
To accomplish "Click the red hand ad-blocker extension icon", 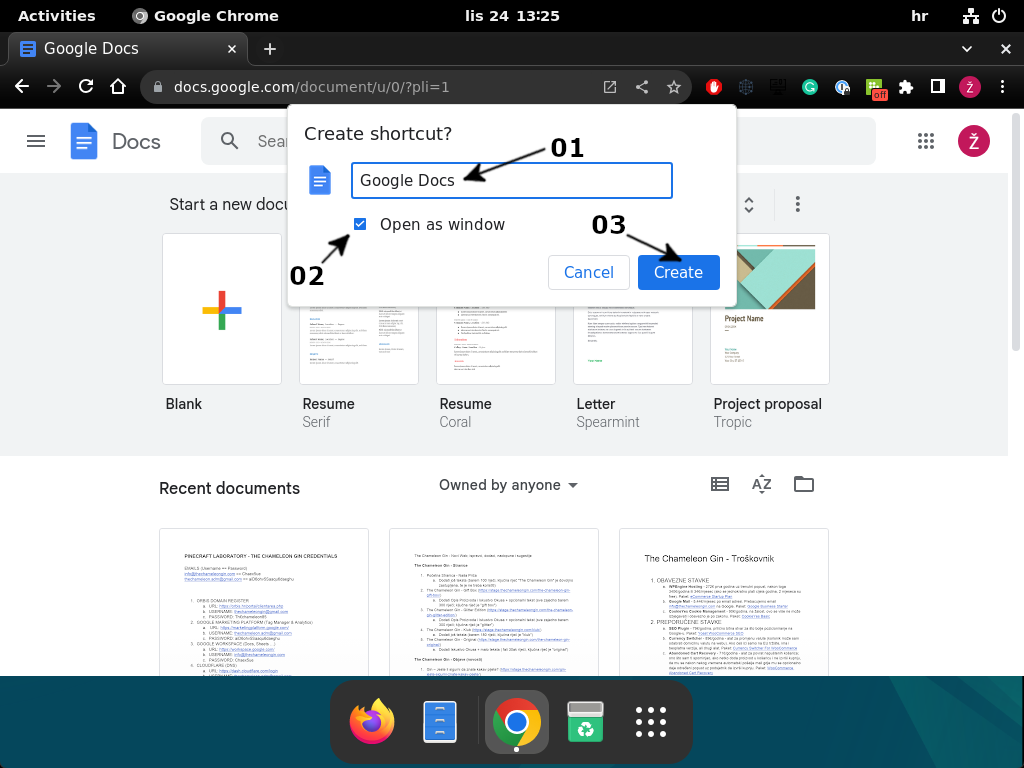I will pos(714,87).
